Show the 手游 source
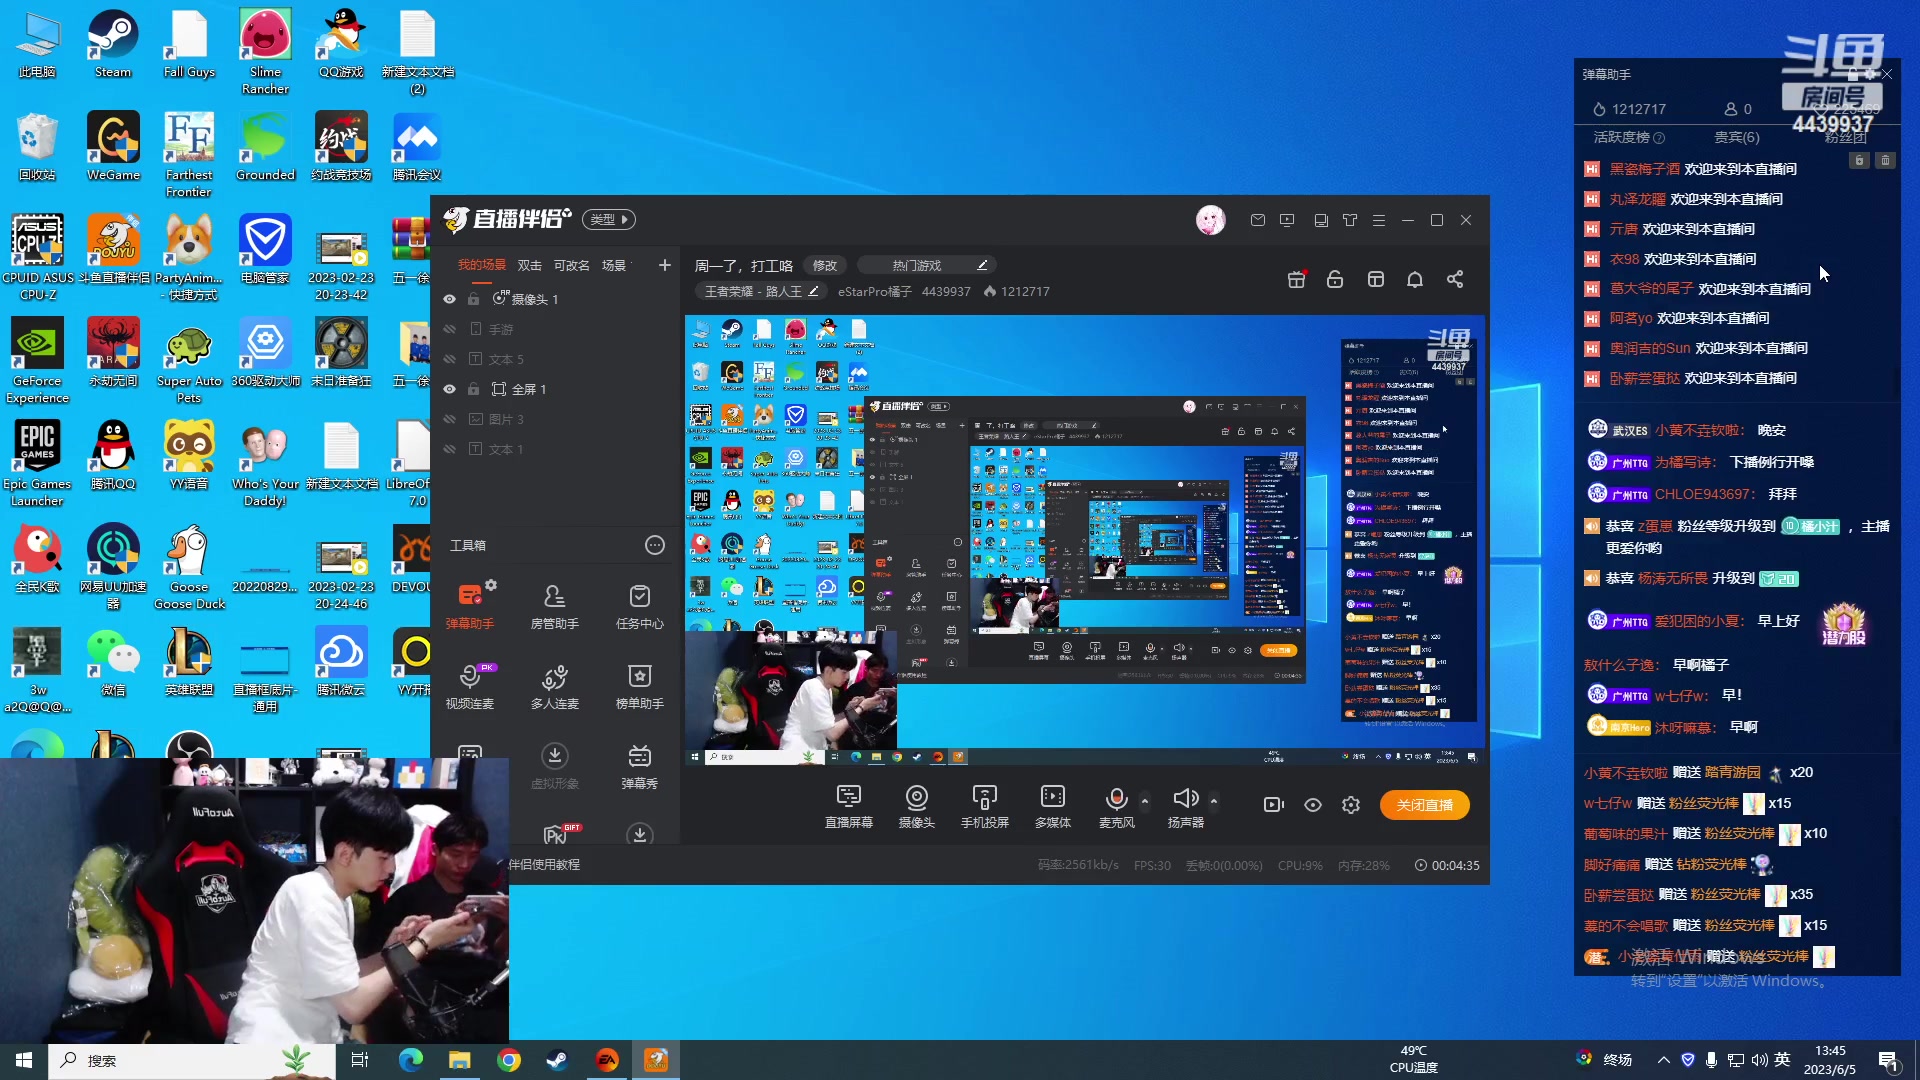This screenshot has height=1080, width=1920. (x=450, y=329)
